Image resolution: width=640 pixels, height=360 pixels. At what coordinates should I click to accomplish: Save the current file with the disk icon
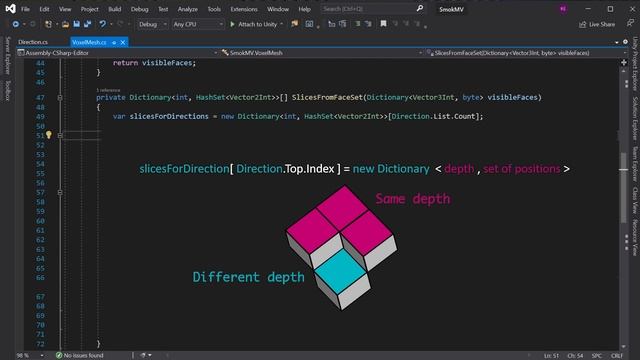pyautogui.click(x=76, y=24)
